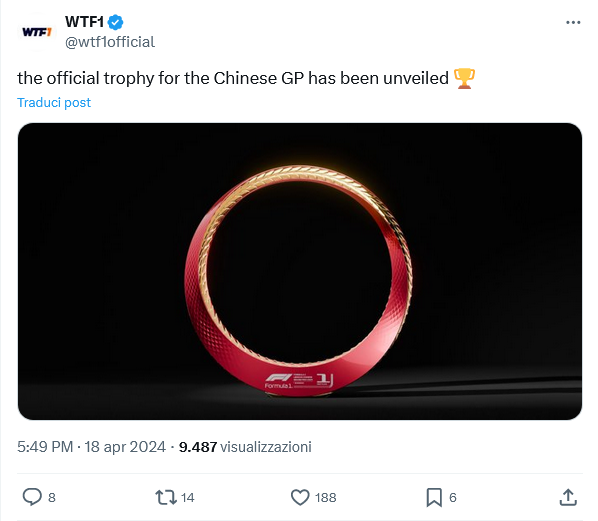This screenshot has width=598, height=521.
Task: Click the Traduci post link
Action: point(54,103)
